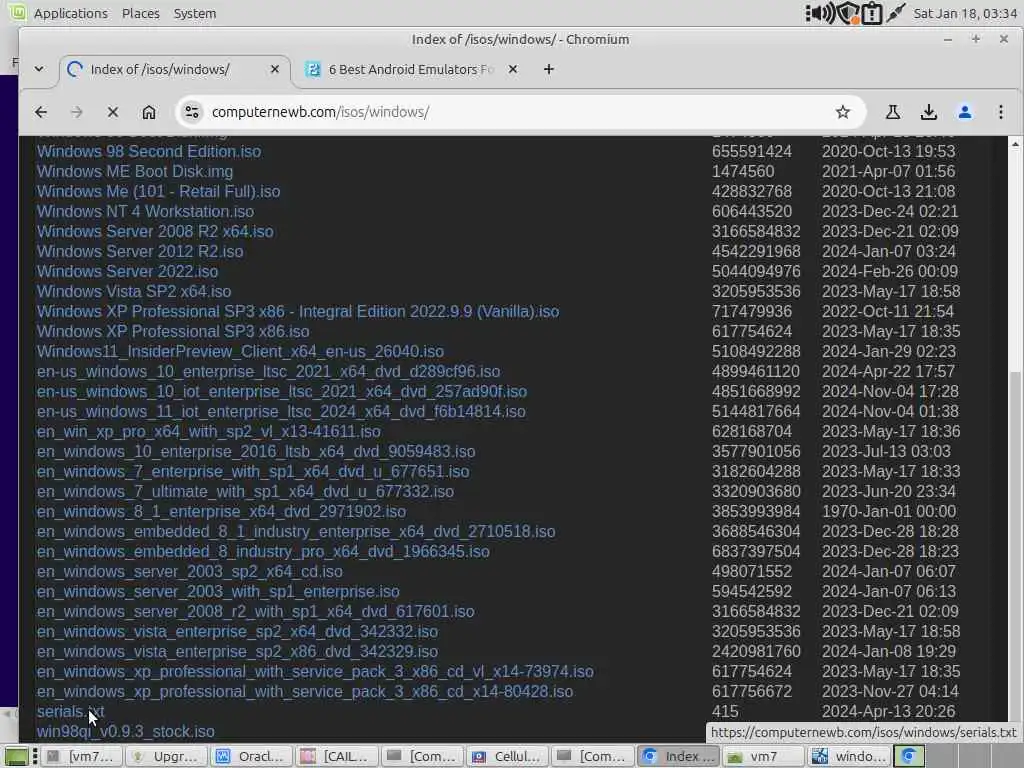1024x768 pixels.
Task: Click the address bar URL
Action: (320, 112)
